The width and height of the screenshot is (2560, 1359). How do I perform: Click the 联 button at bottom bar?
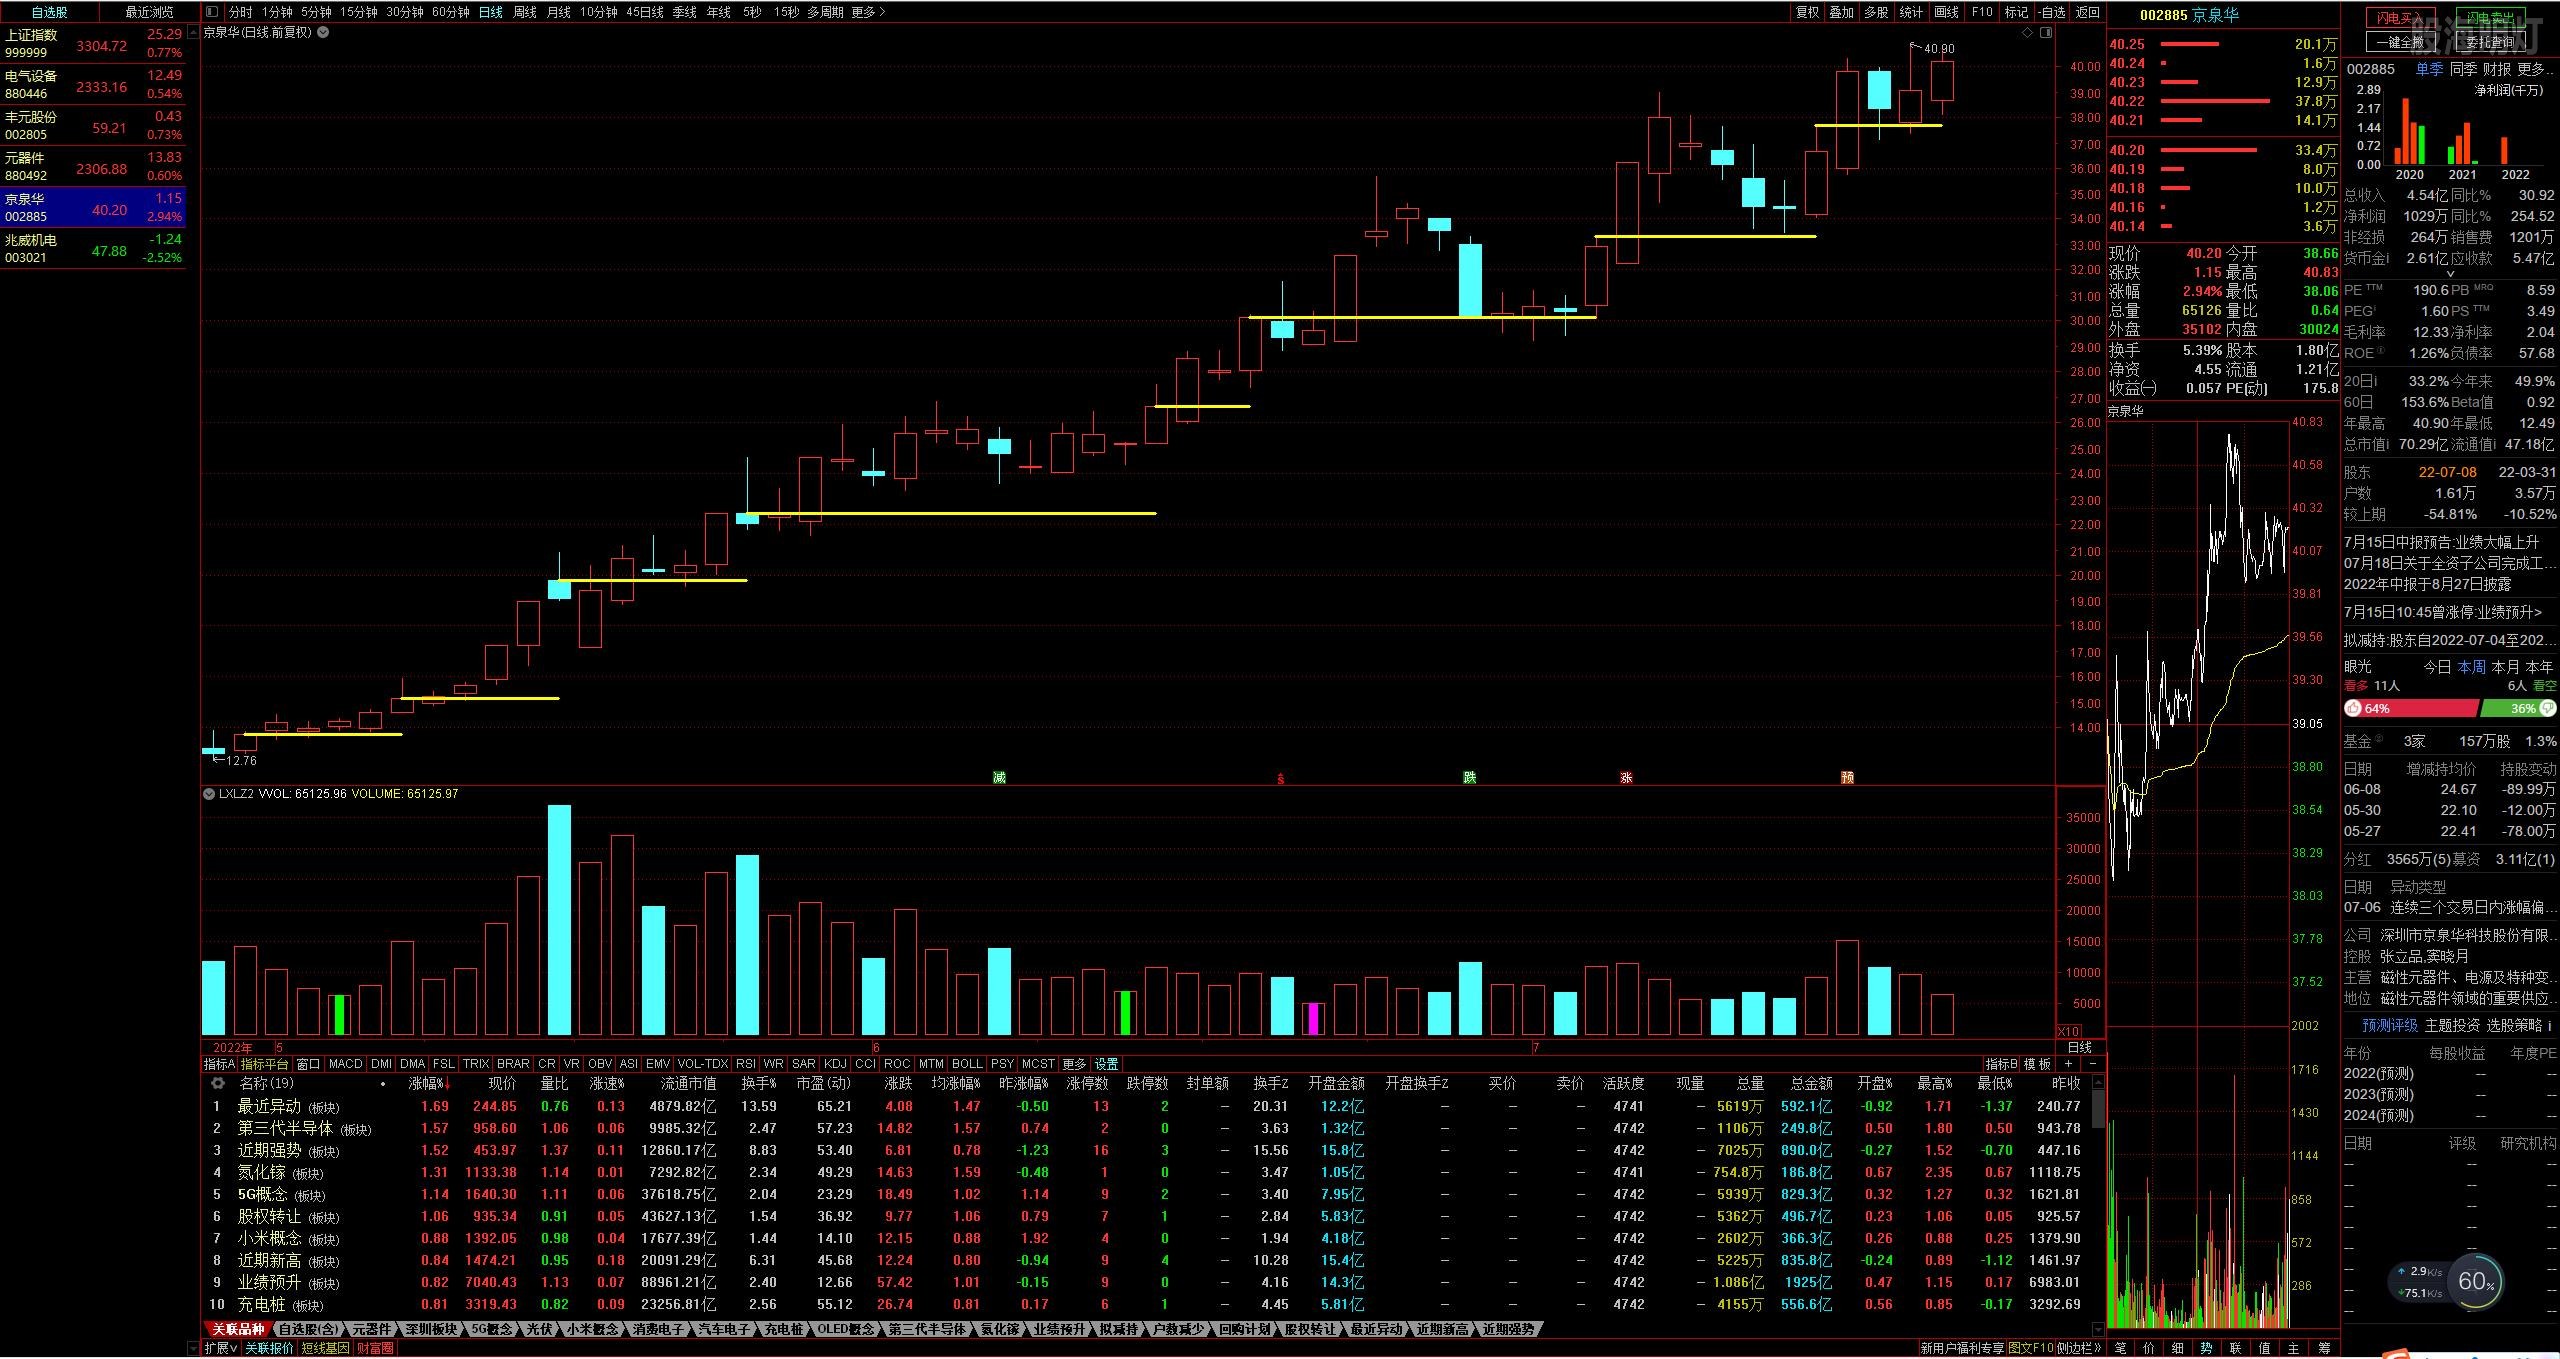2235,1348
